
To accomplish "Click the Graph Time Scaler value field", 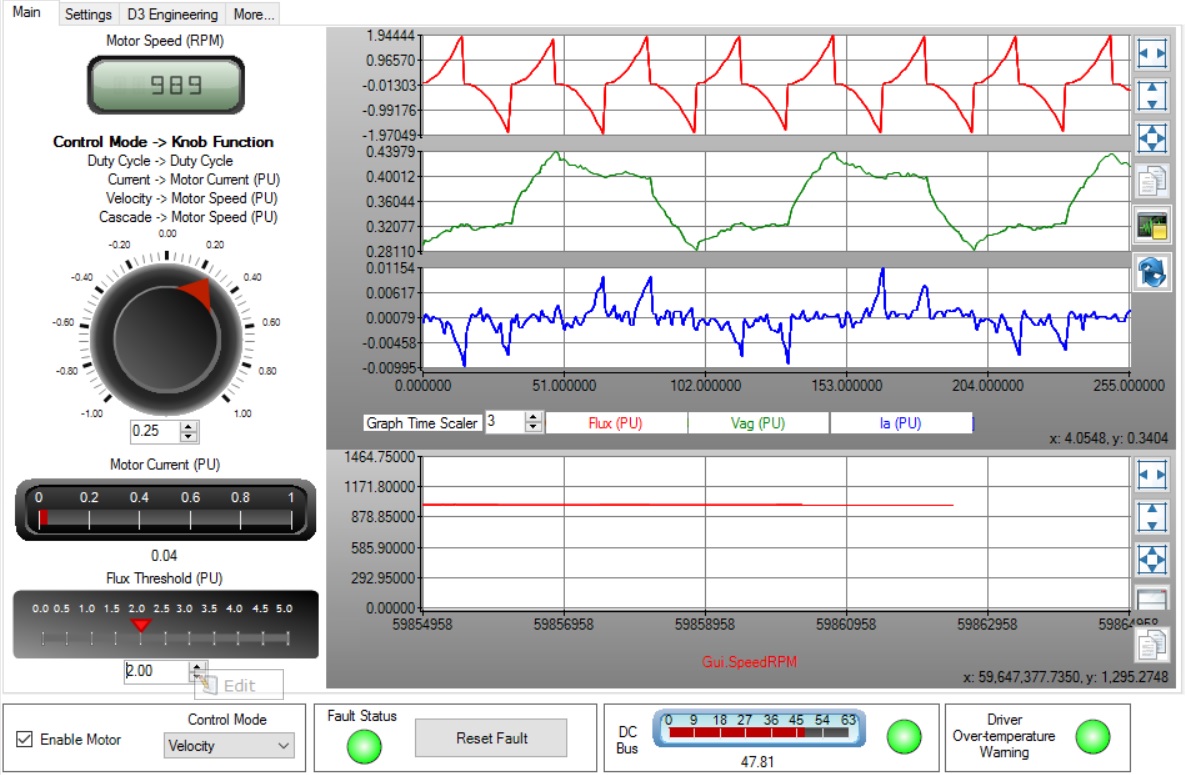I will click(505, 422).
